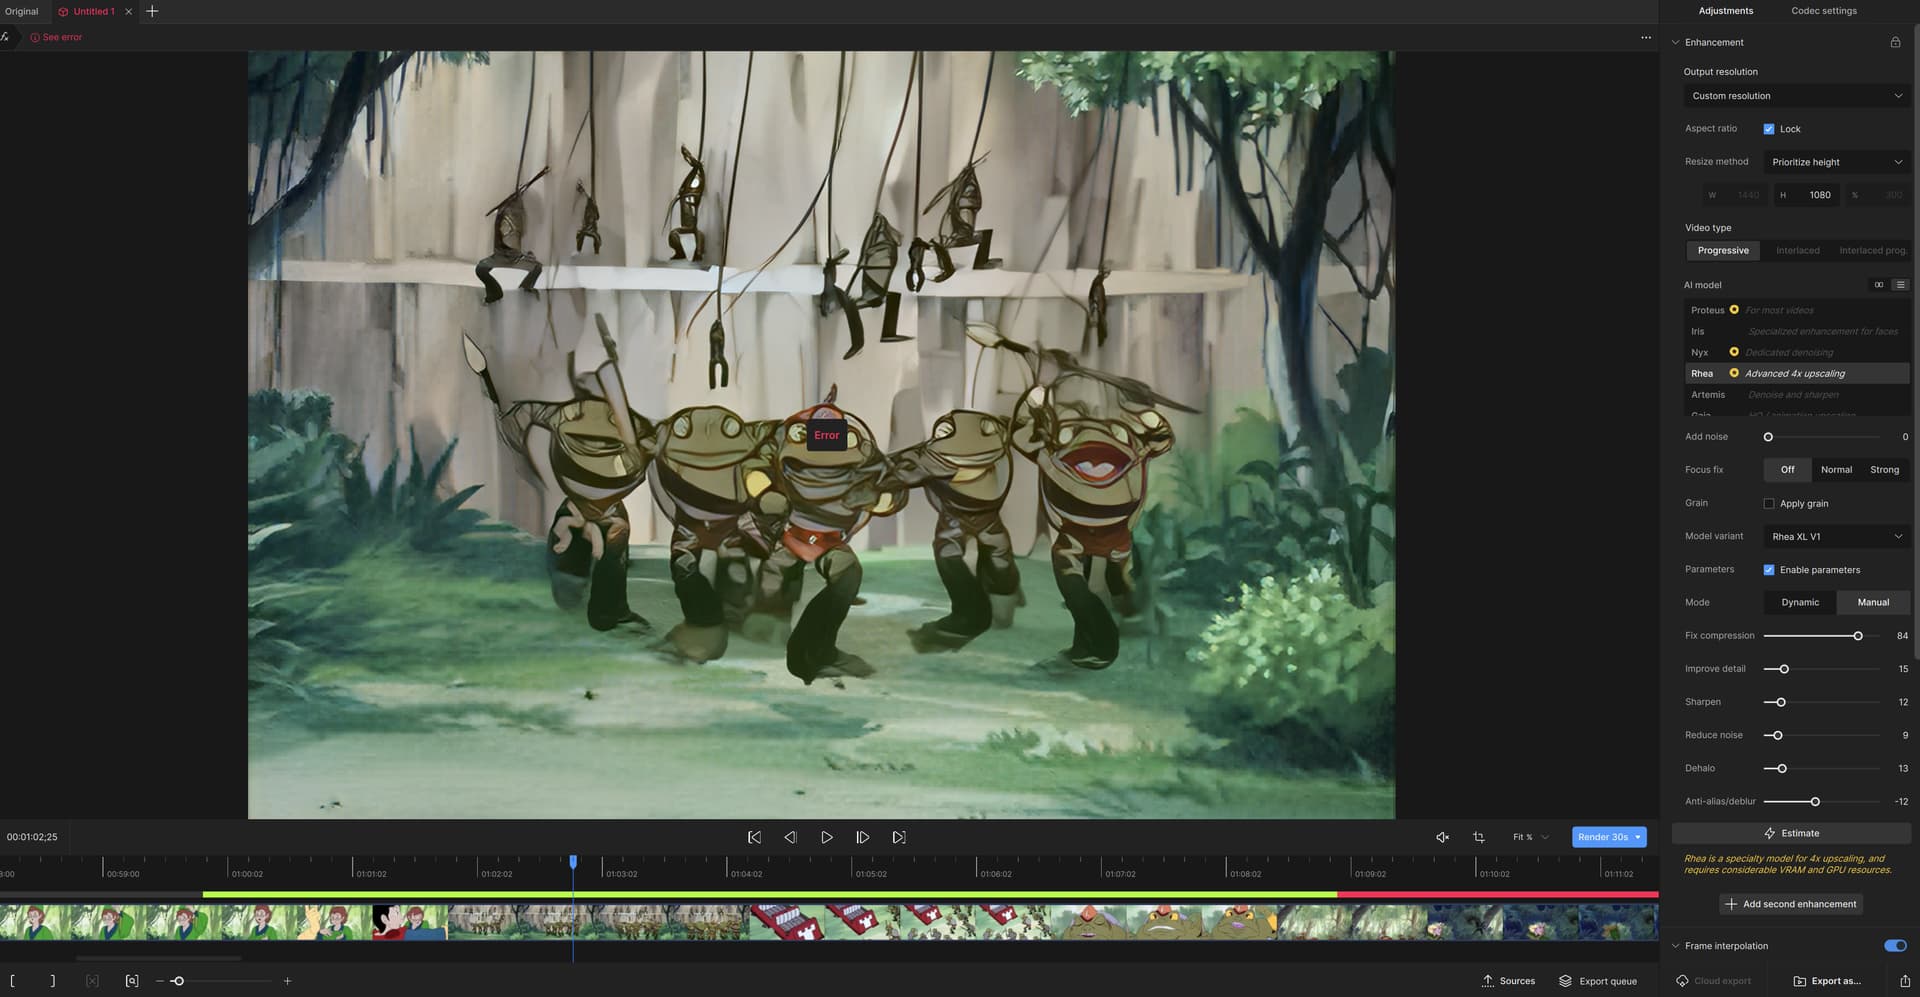Jump to the first frame
Image resolution: width=1920 pixels, height=997 pixels.
(754, 837)
